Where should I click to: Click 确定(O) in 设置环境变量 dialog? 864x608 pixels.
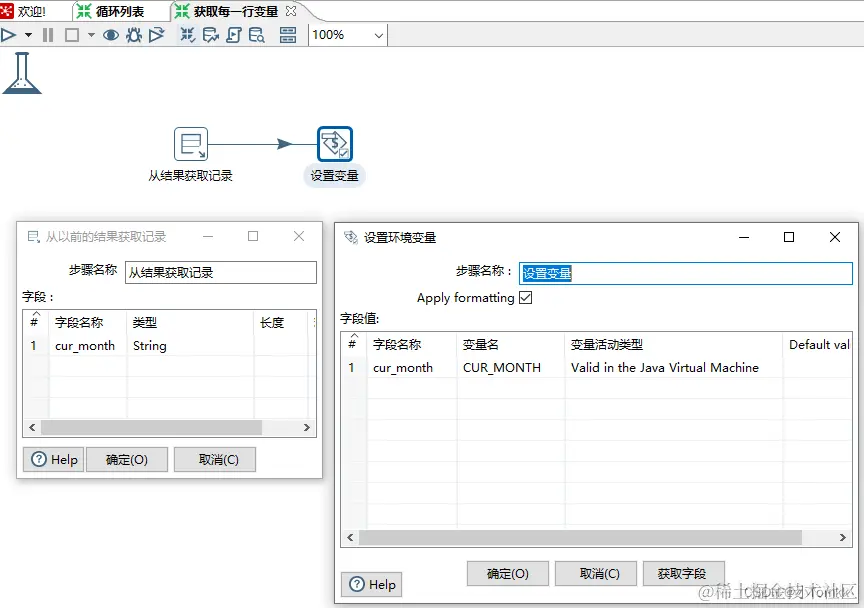coord(507,574)
